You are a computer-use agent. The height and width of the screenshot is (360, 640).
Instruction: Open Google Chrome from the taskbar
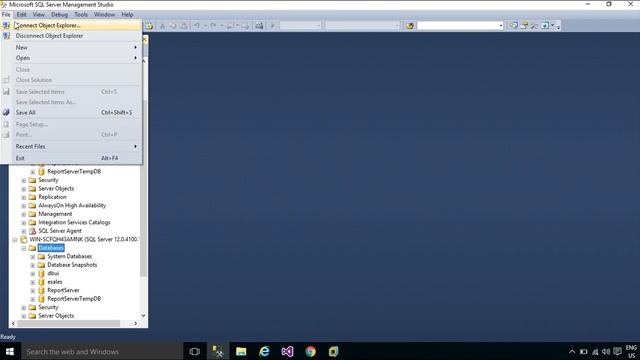(311, 351)
